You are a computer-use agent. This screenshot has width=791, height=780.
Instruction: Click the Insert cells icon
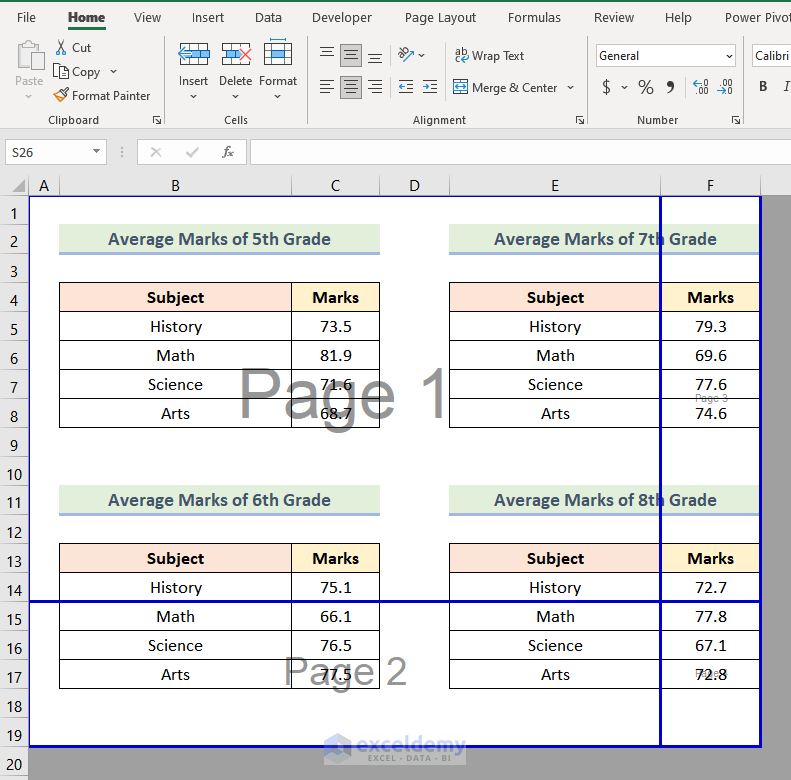[x=193, y=55]
